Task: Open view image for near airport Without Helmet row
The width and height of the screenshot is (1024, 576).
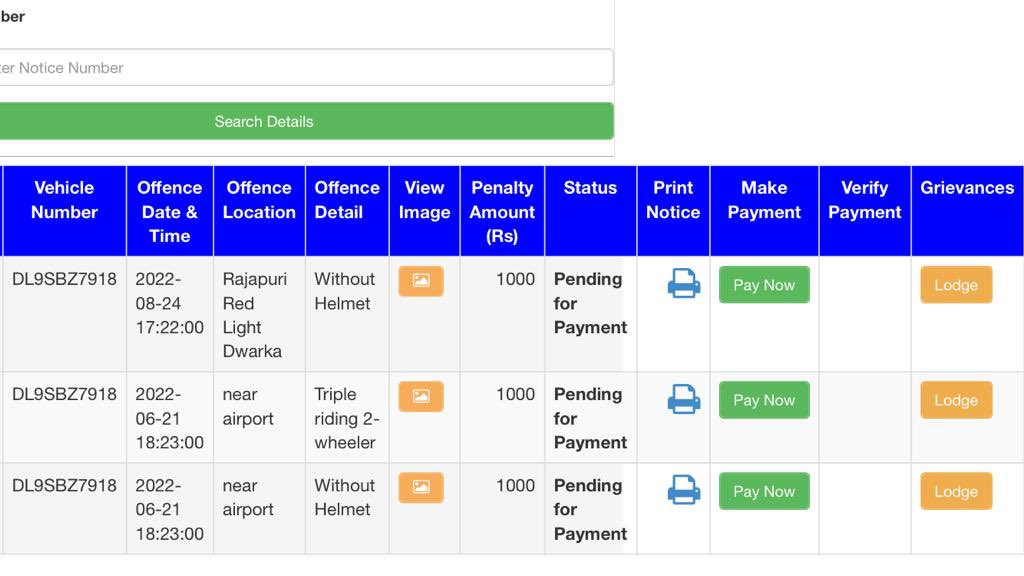Action: [421, 487]
